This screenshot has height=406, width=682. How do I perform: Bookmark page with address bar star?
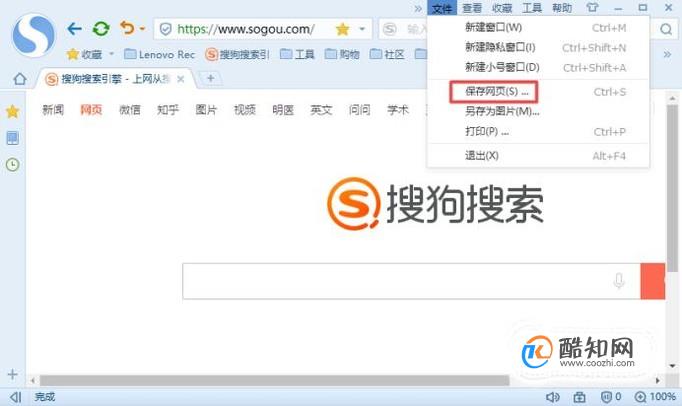pyautogui.click(x=343, y=29)
